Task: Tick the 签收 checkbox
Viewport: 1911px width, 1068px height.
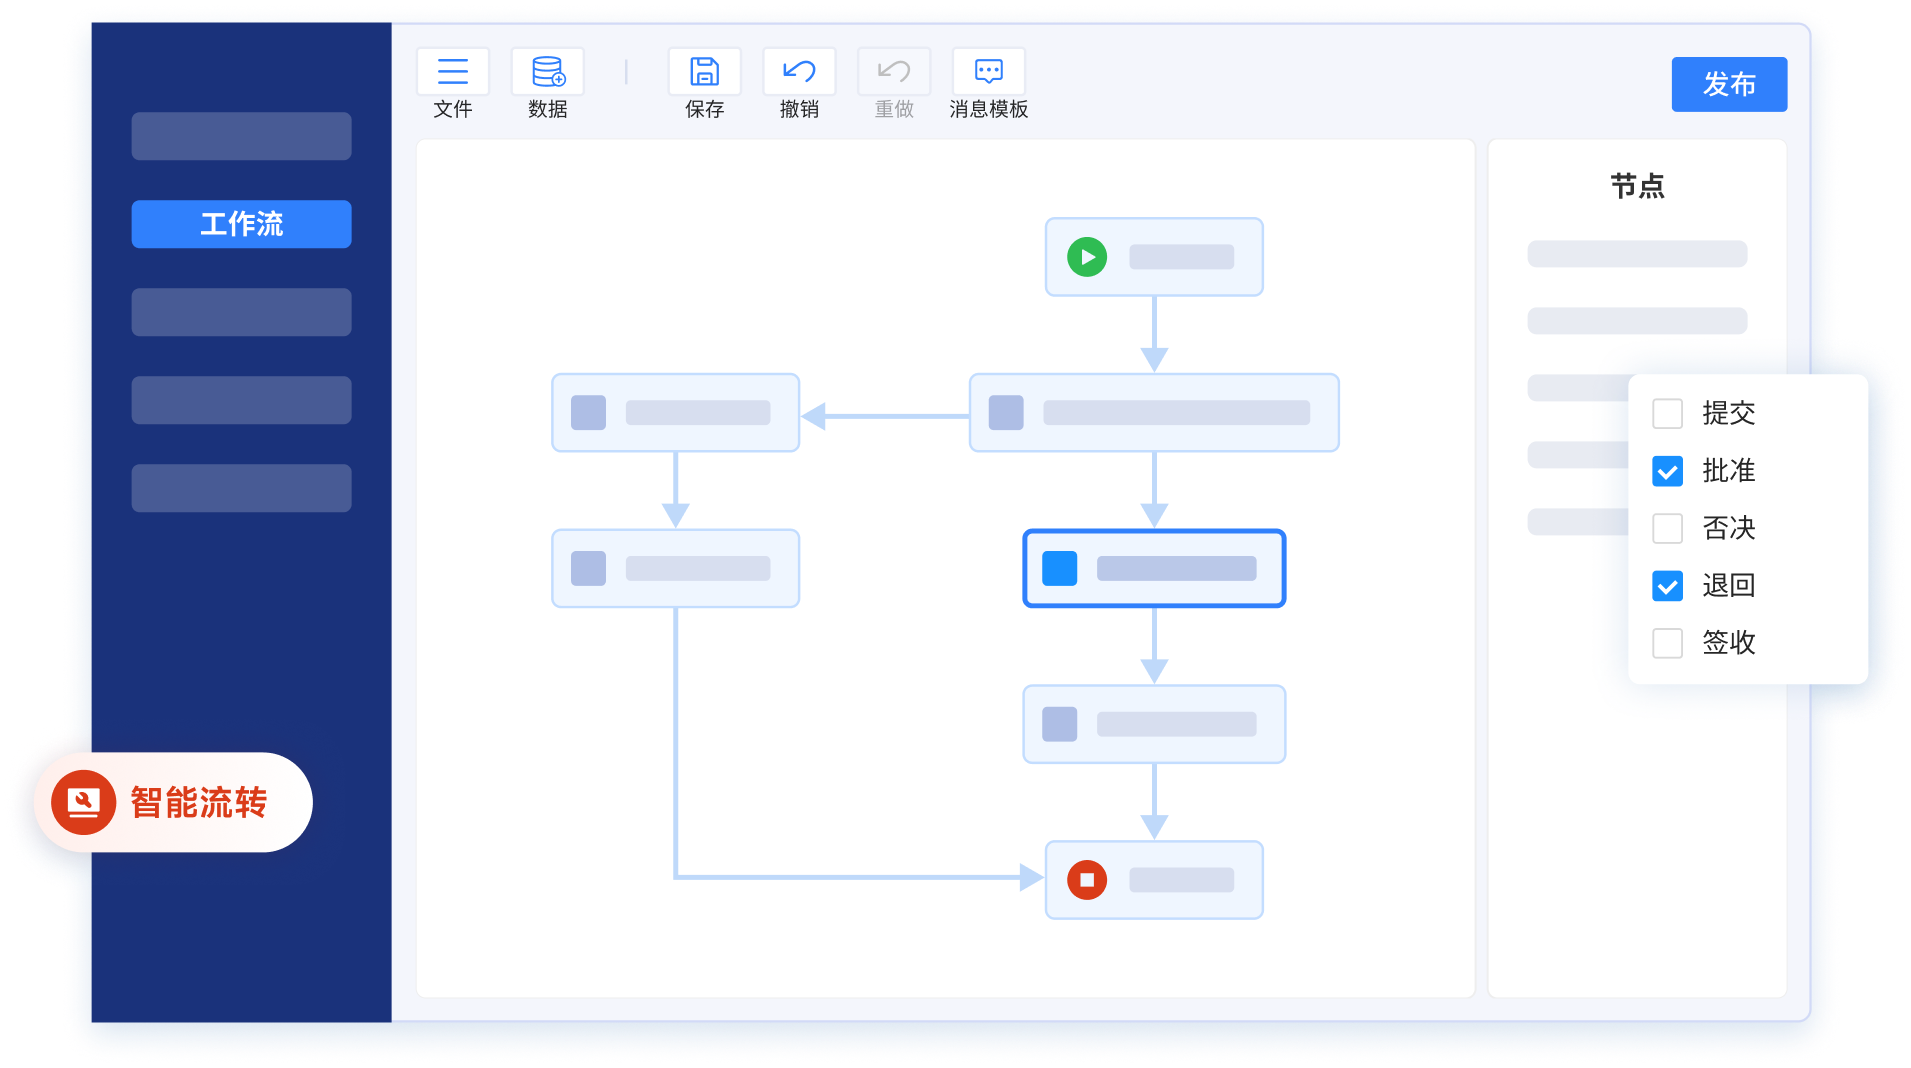Action: click(x=1667, y=643)
